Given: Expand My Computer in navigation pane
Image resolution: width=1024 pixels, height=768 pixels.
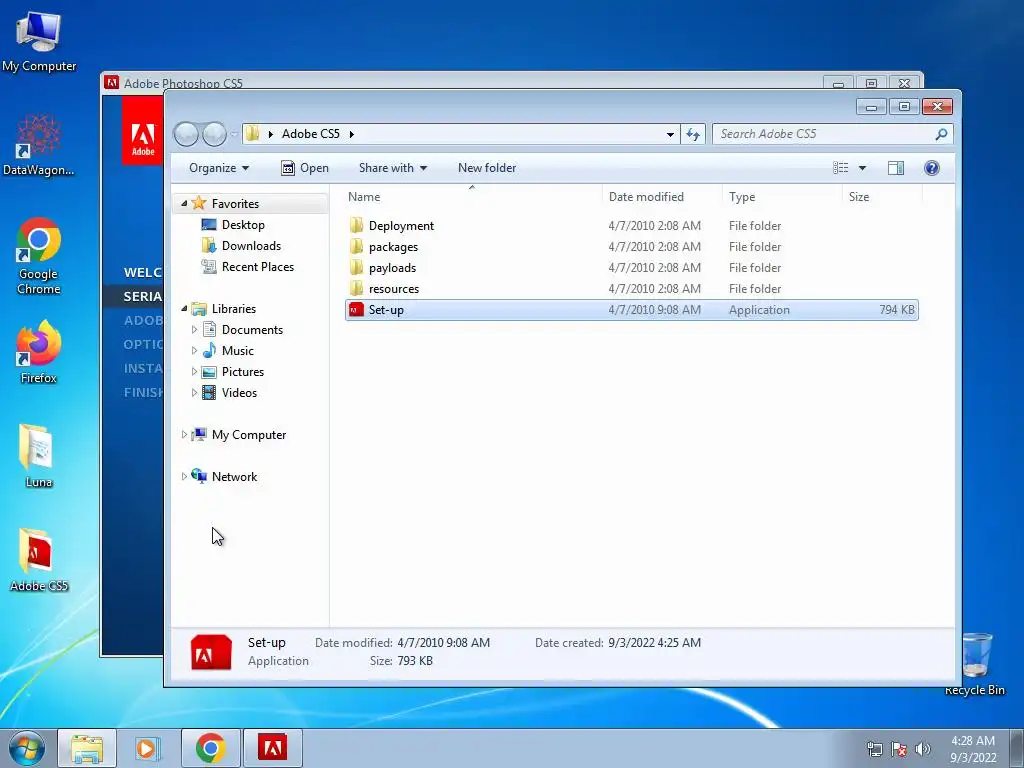Looking at the screenshot, I should tap(184, 434).
